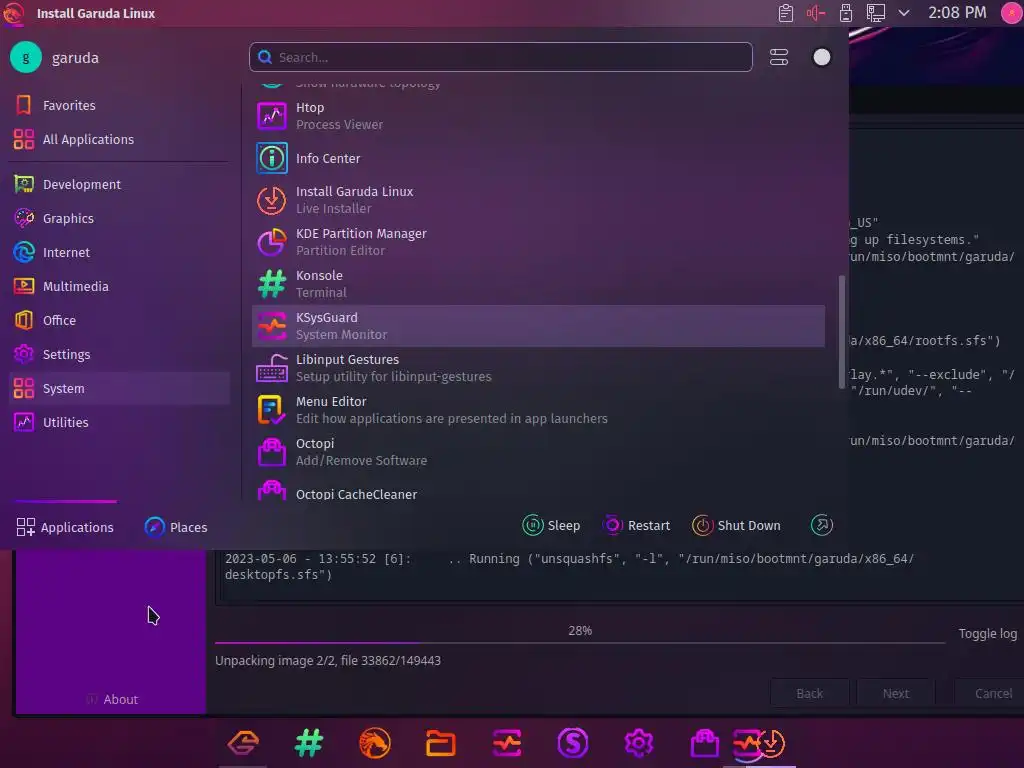Open the Office category
Viewport: 1024px width, 768px height.
(120, 320)
